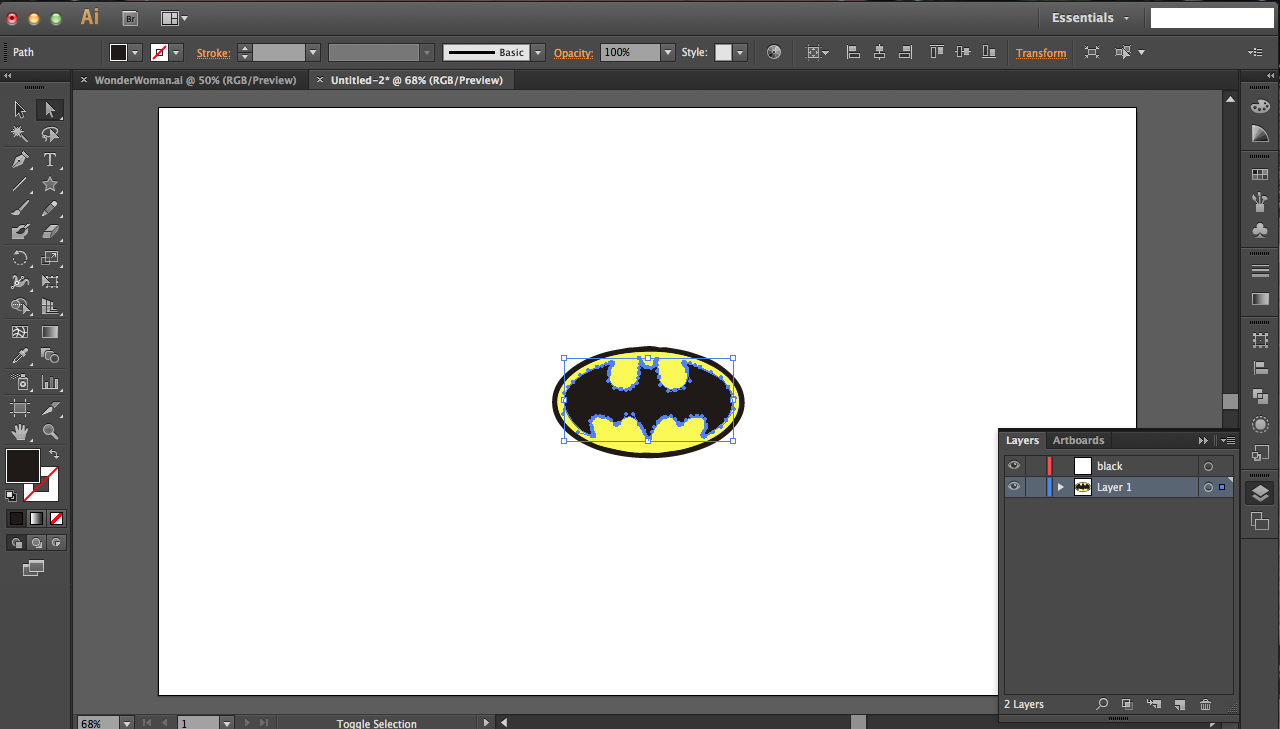Open graphic Style dropdown
The image size is (1280, 729).
[x=740, y=52]
